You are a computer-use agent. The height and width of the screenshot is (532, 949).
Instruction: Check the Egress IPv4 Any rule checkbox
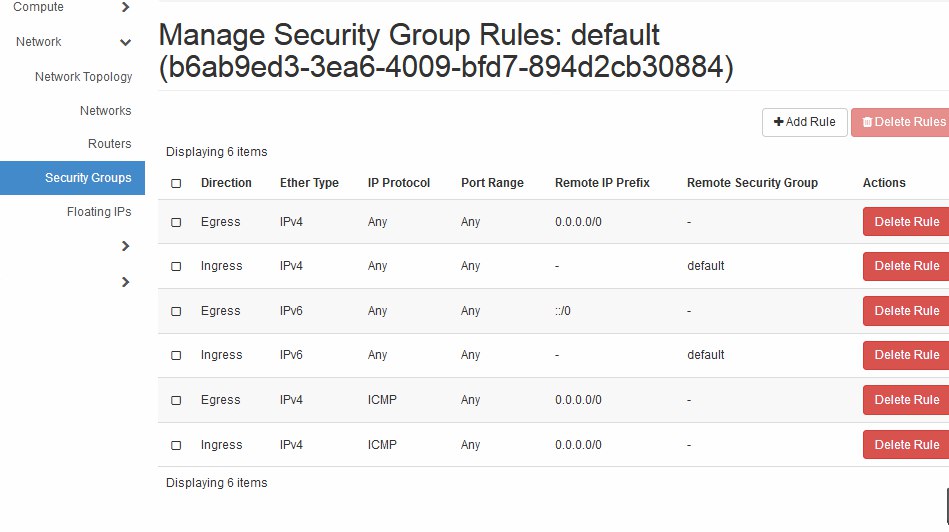(x=176, y=222)
